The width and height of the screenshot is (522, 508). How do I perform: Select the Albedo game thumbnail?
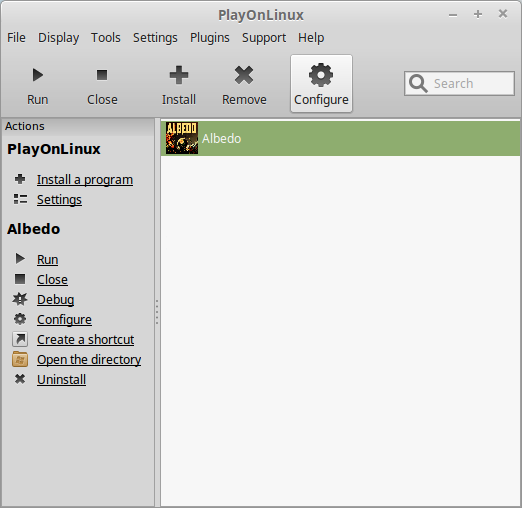(x=182, y=138)
